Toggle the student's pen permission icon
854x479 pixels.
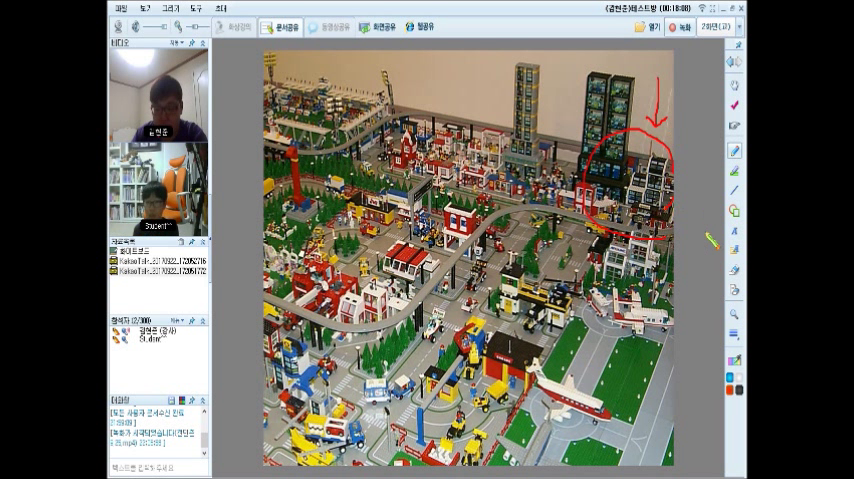[116, 339]
